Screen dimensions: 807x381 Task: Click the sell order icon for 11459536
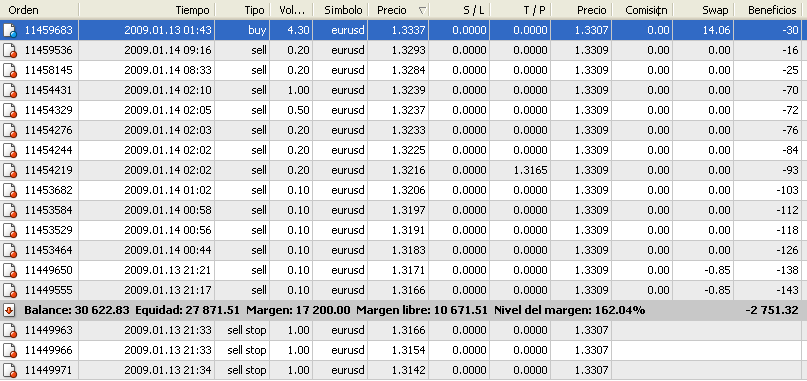10,50
